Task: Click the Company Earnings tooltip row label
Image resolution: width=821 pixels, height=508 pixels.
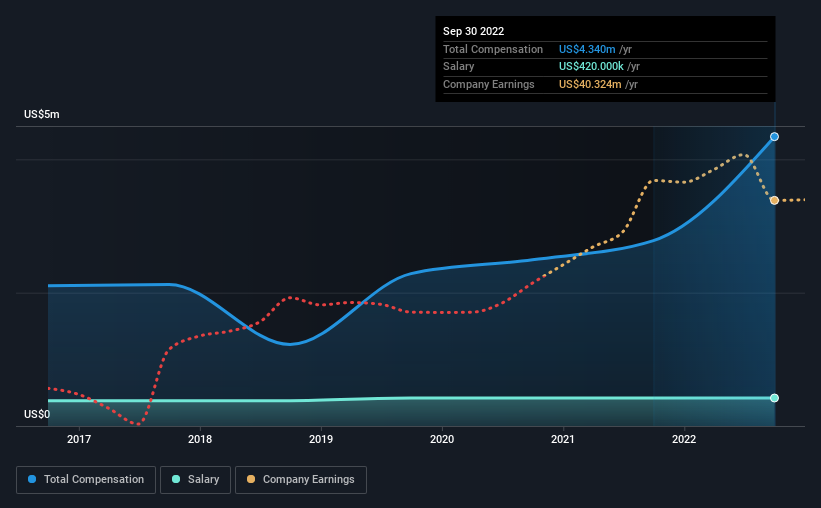Action: 489,84
